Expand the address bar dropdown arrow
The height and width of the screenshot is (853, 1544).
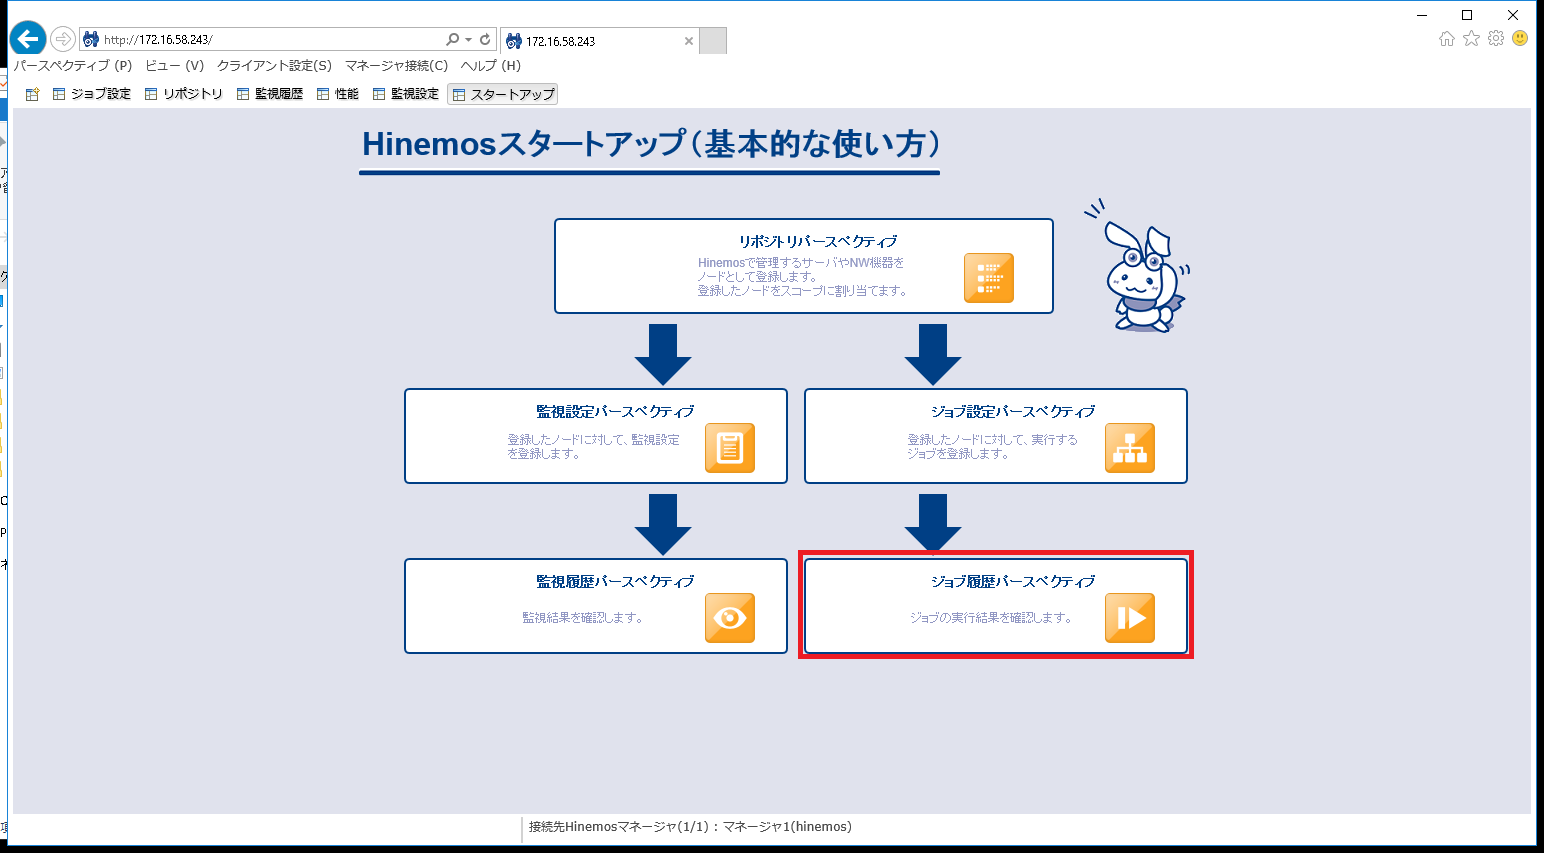[x=468, y=40]
